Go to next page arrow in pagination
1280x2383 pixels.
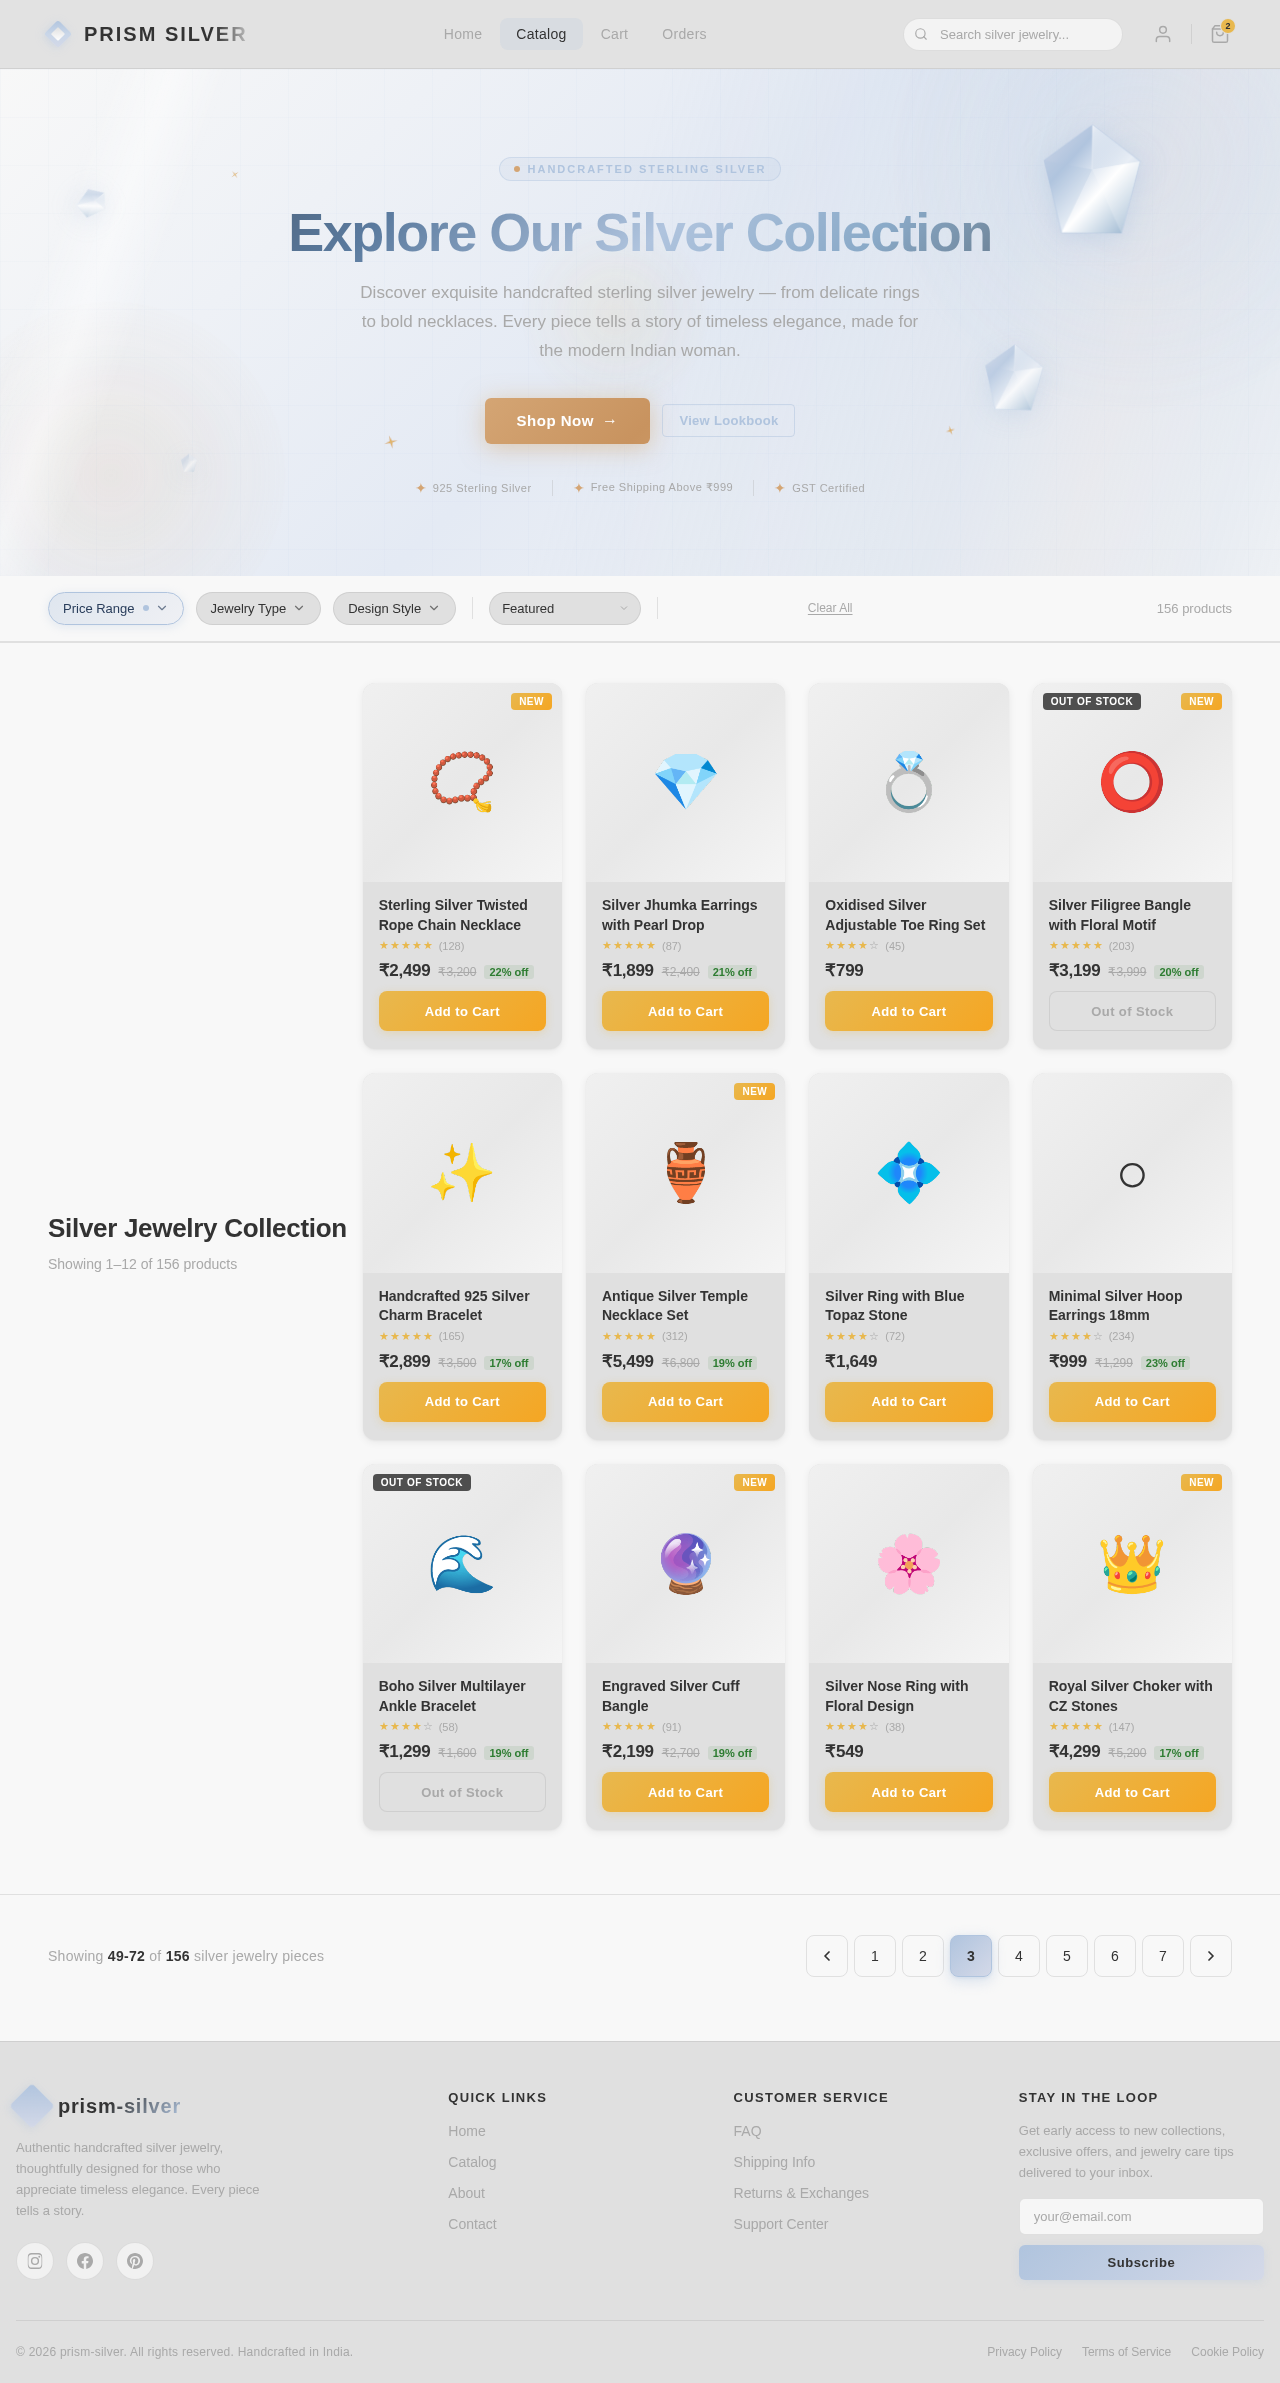pyautogui.click(x=1211, y=1956)
